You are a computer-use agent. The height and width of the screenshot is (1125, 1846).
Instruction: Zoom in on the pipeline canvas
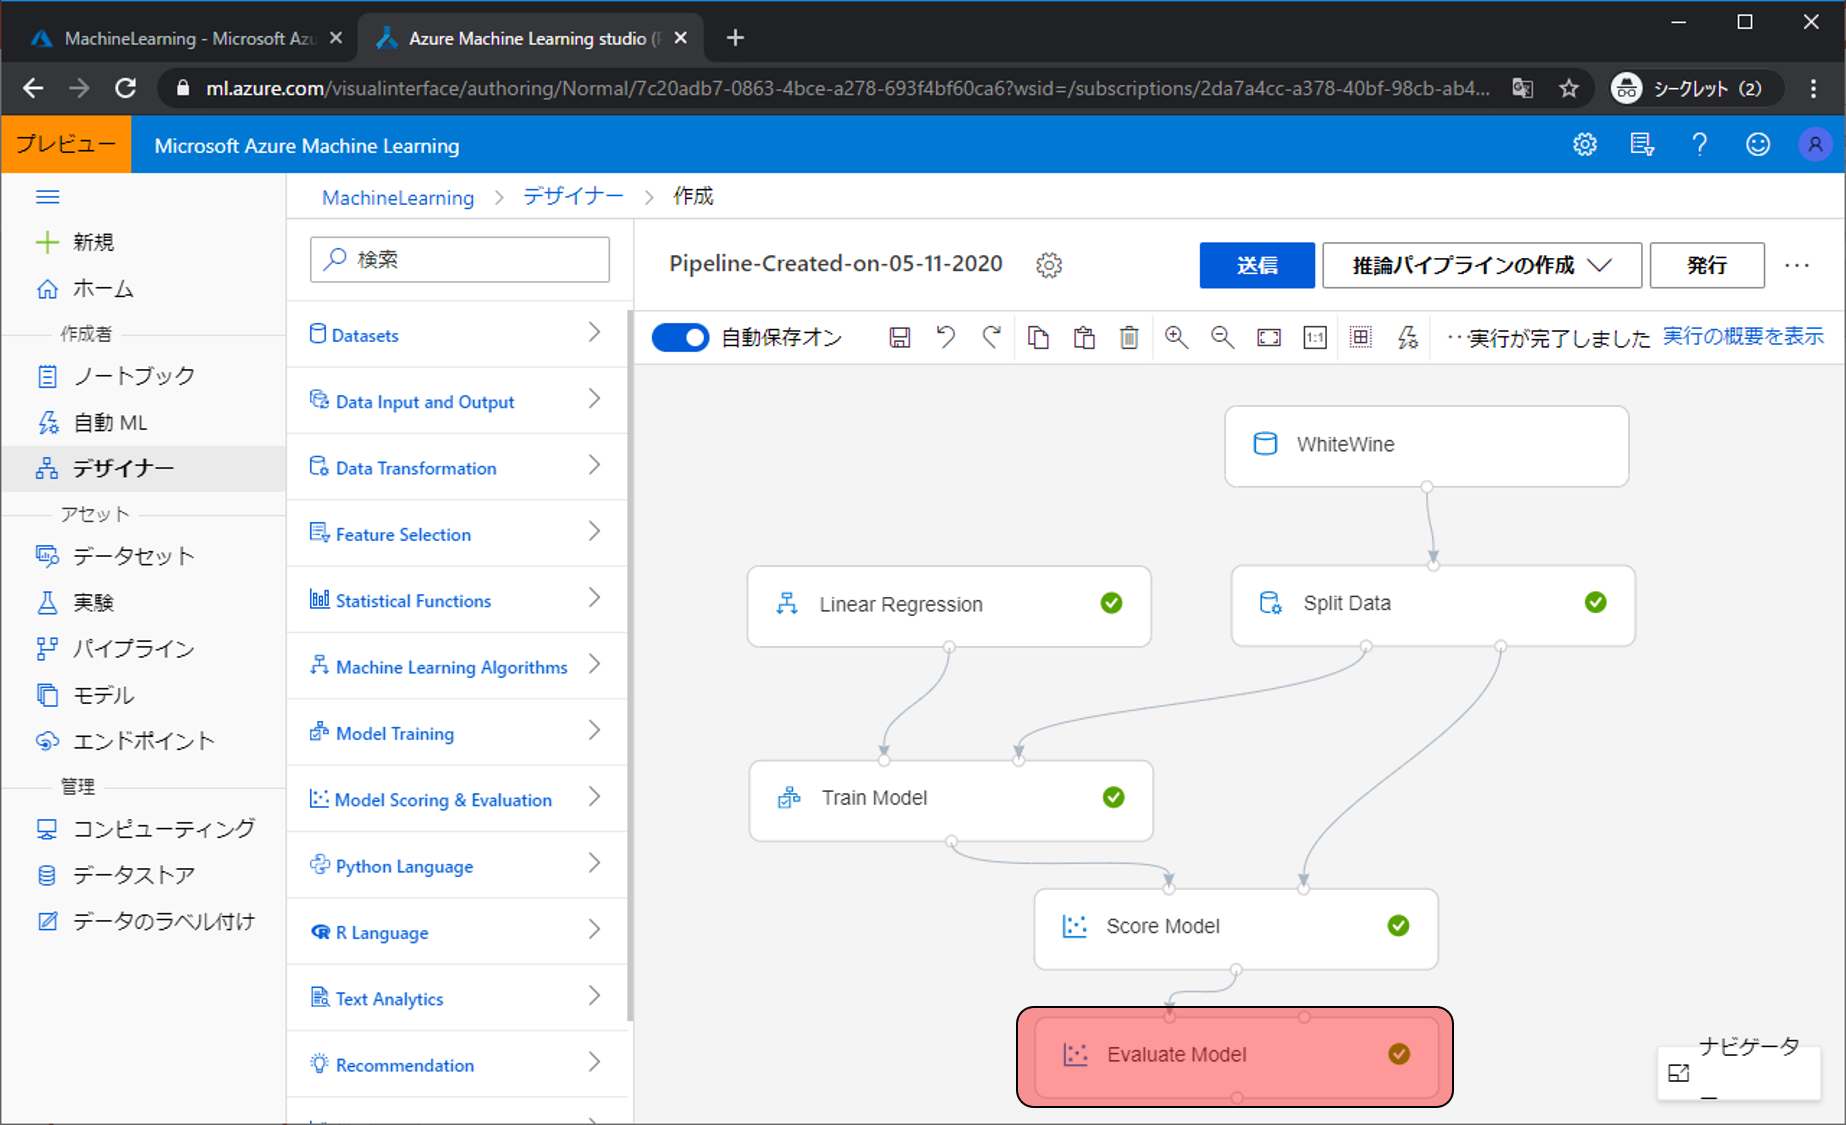1176,338
